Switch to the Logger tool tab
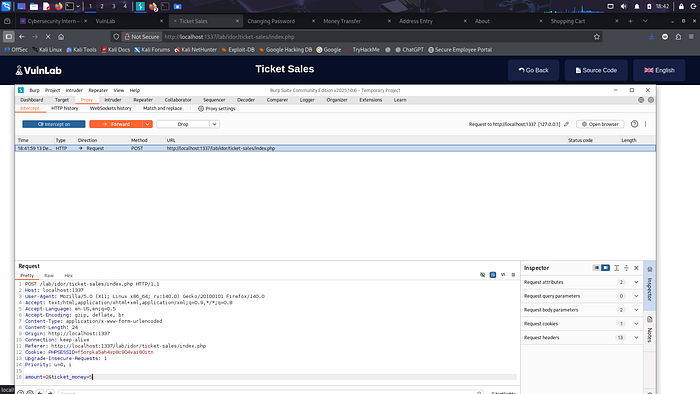Viewport: 700px width, 394px height. click(x=307, y=100)
